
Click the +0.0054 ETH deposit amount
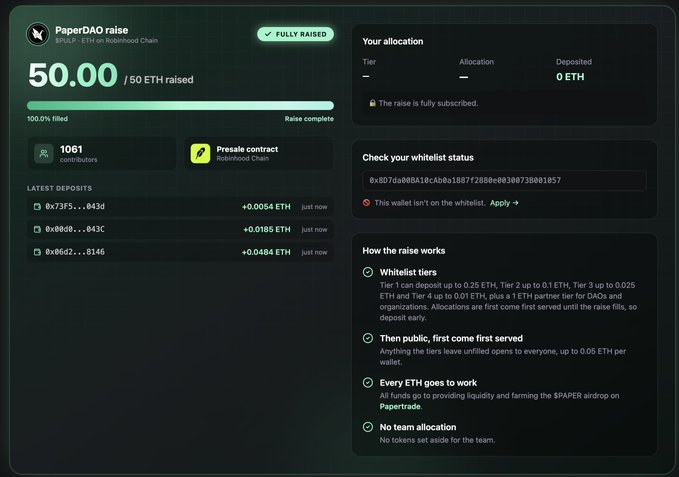point(266,207)
